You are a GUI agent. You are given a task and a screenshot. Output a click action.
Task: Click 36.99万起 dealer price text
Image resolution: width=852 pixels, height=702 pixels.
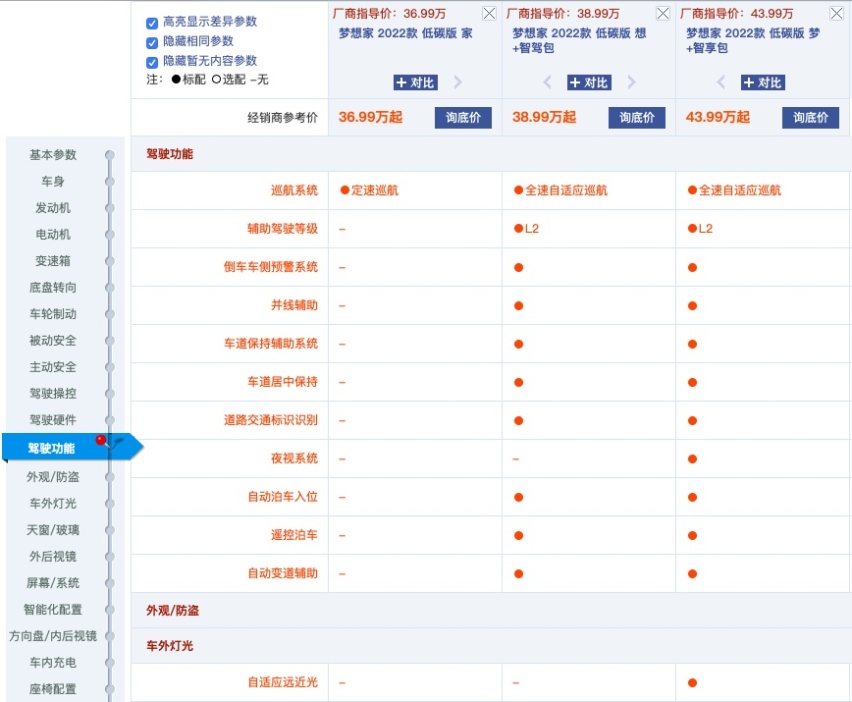[370, 117]
